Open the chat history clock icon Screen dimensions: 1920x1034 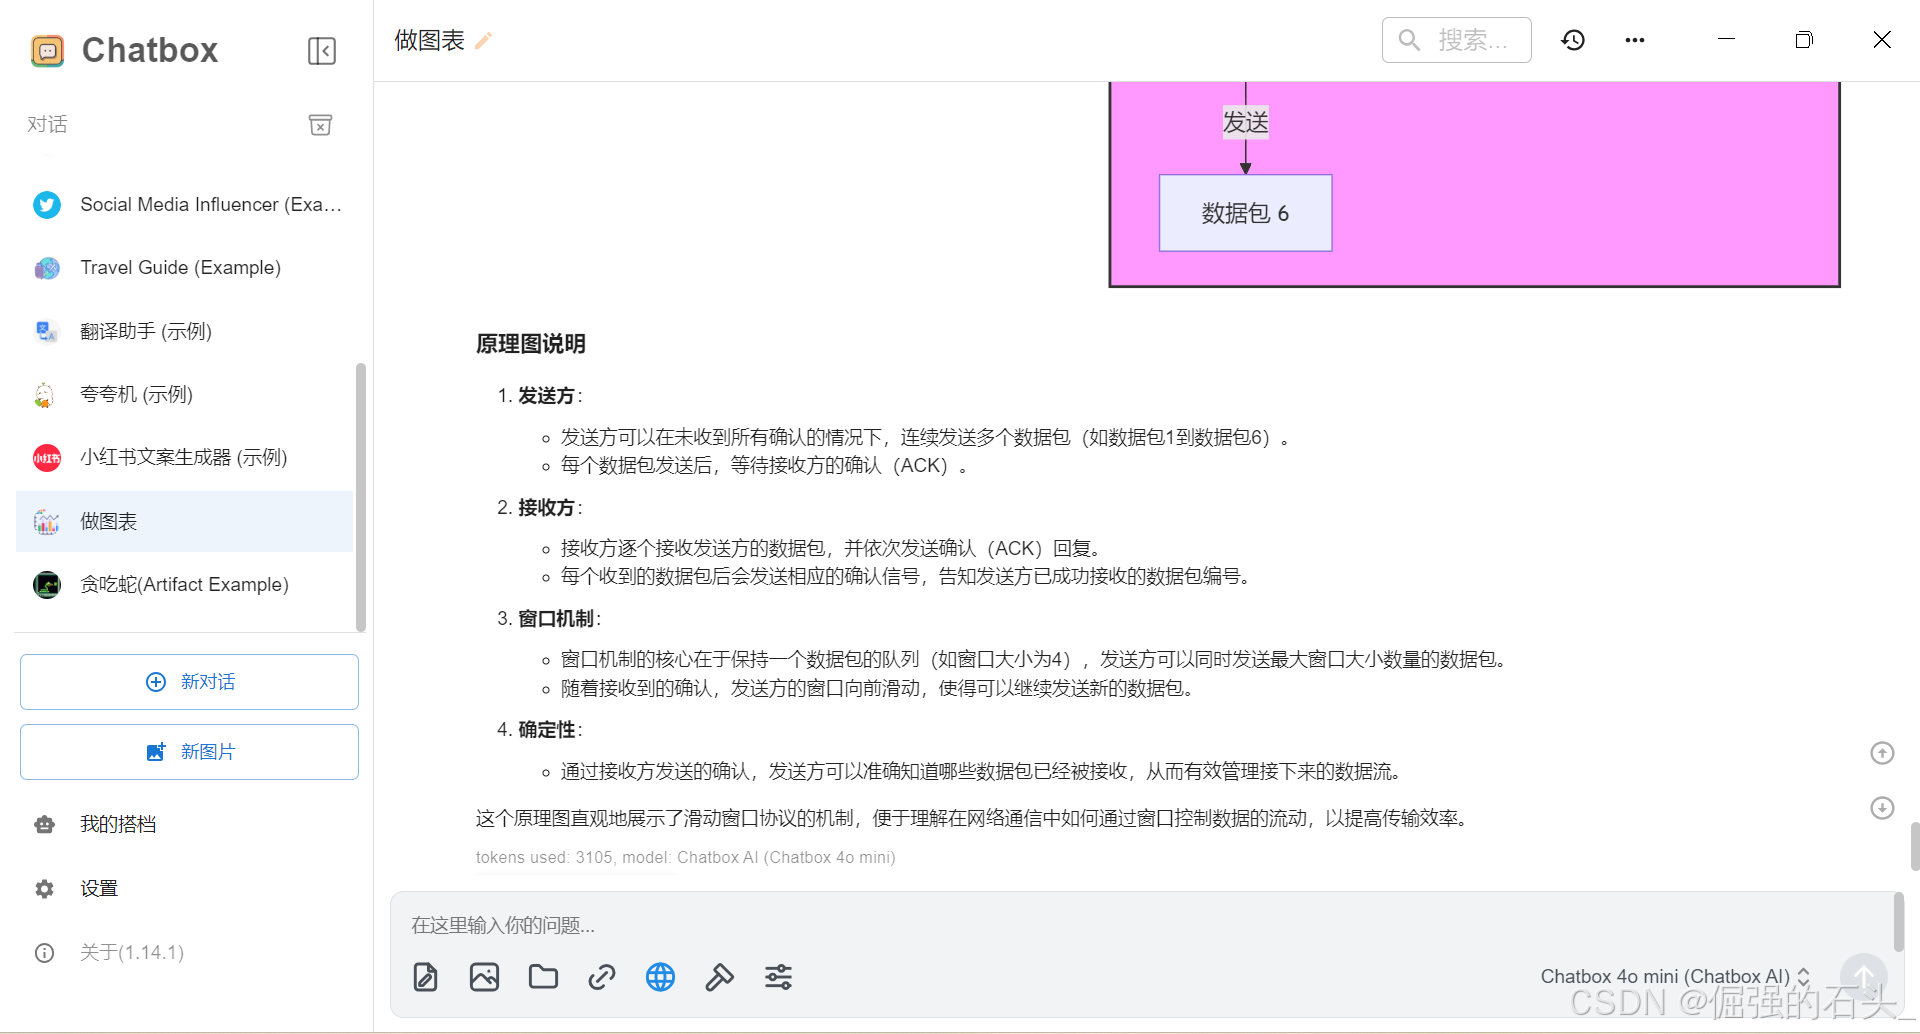[x=1573, y=40]
